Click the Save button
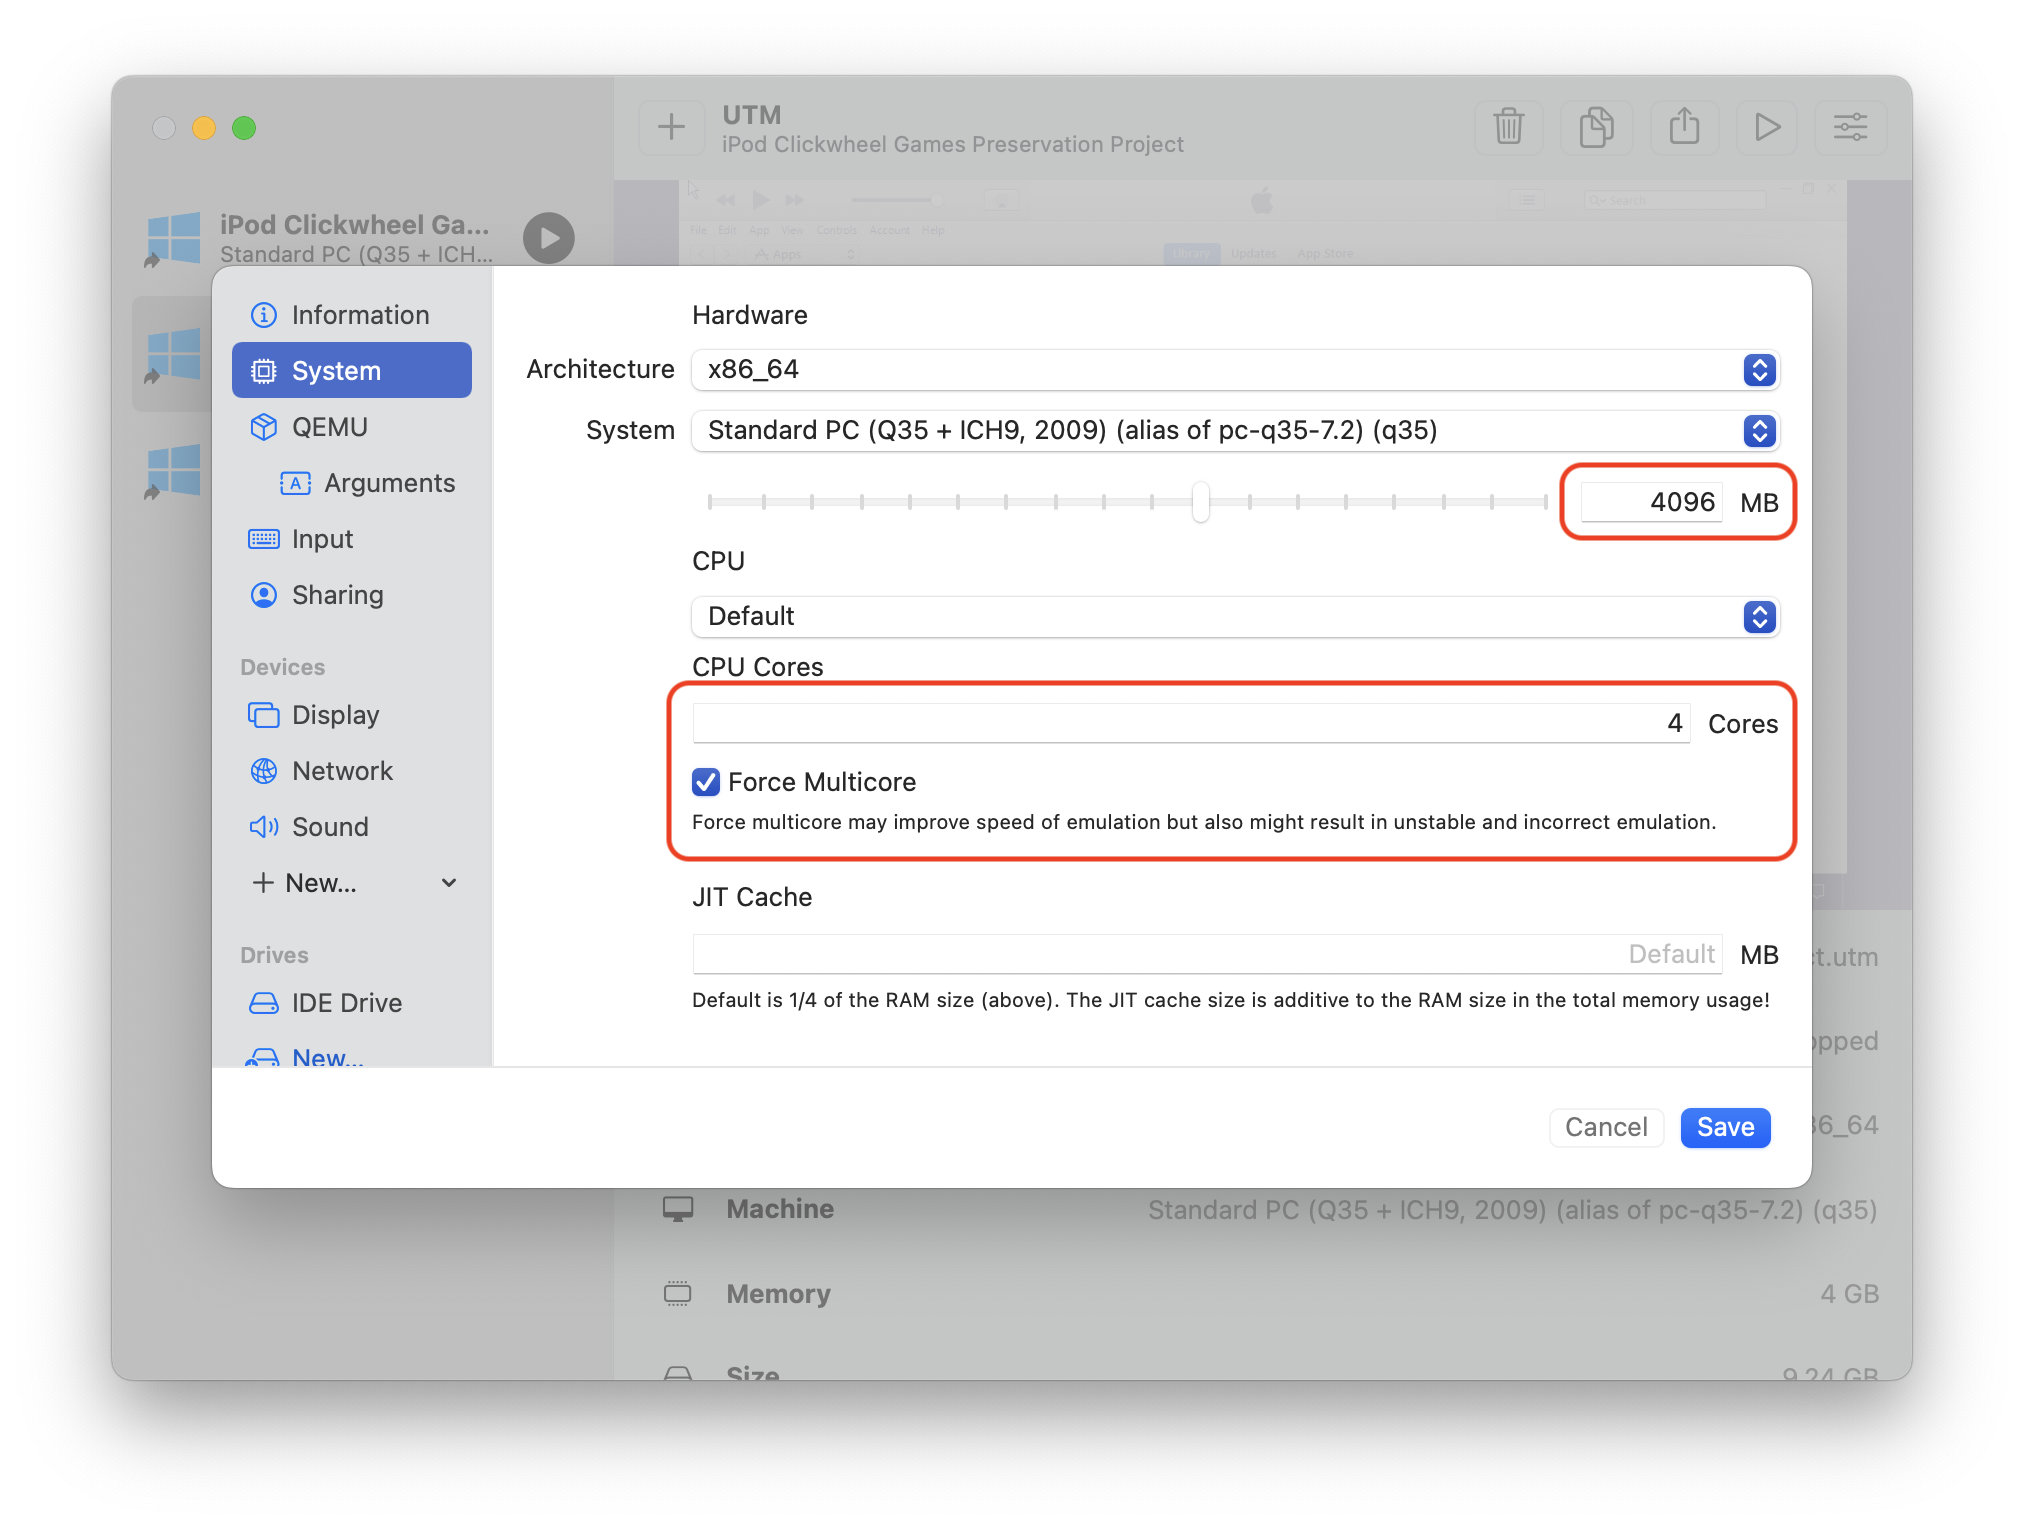This screenshot has height=1528, width=2024. (1725, 1127)
